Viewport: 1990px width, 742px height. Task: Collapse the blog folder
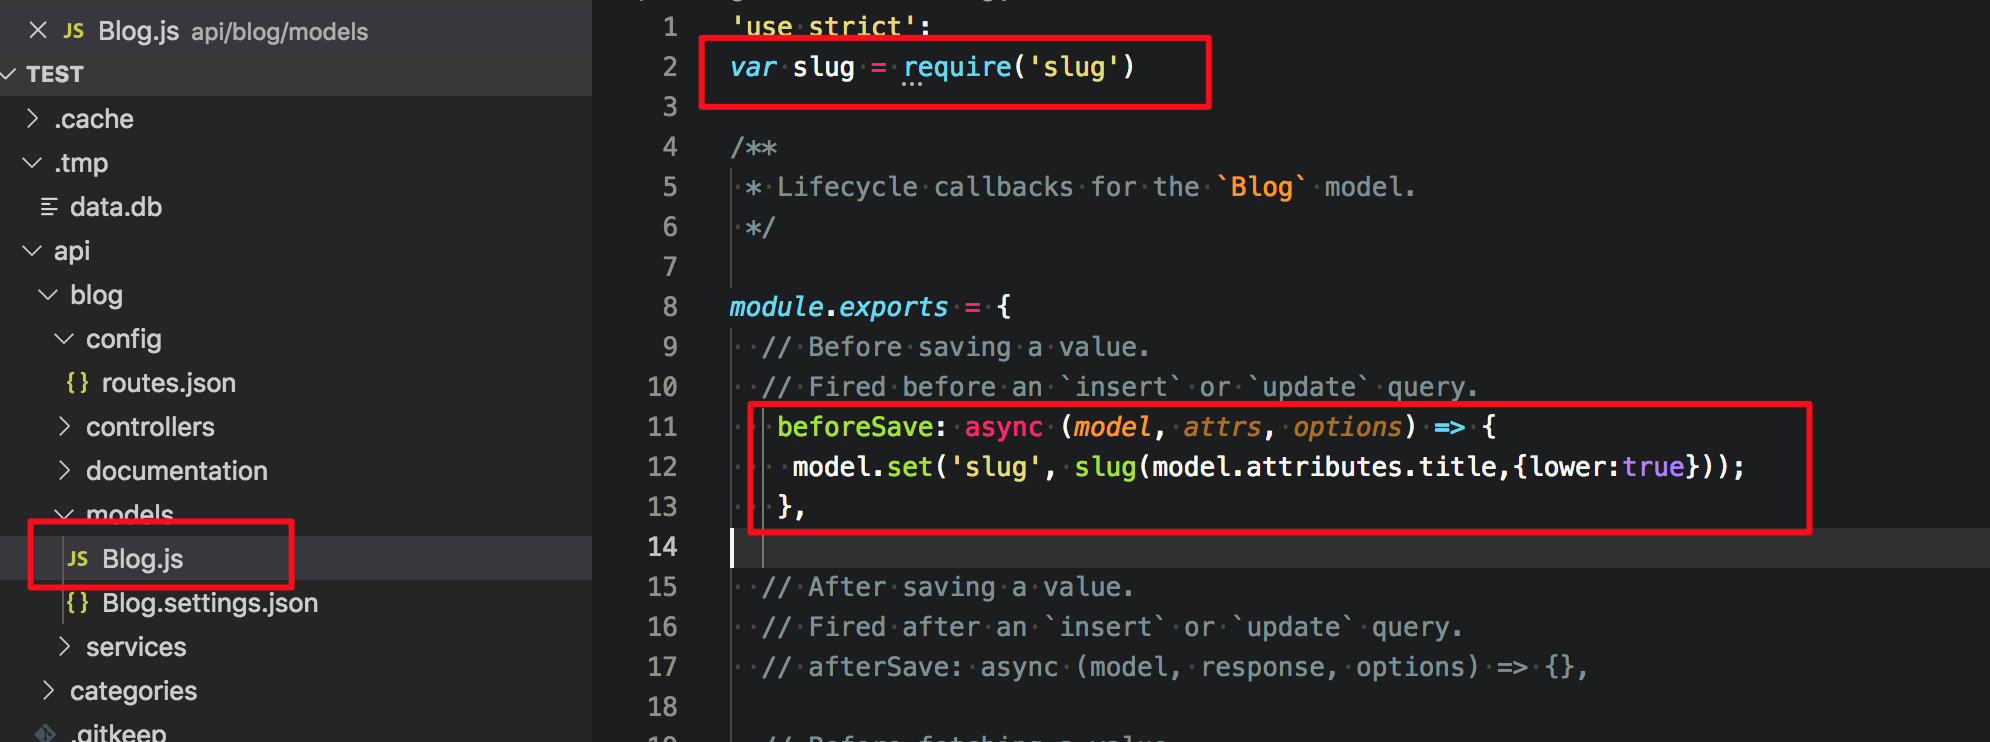47,294
